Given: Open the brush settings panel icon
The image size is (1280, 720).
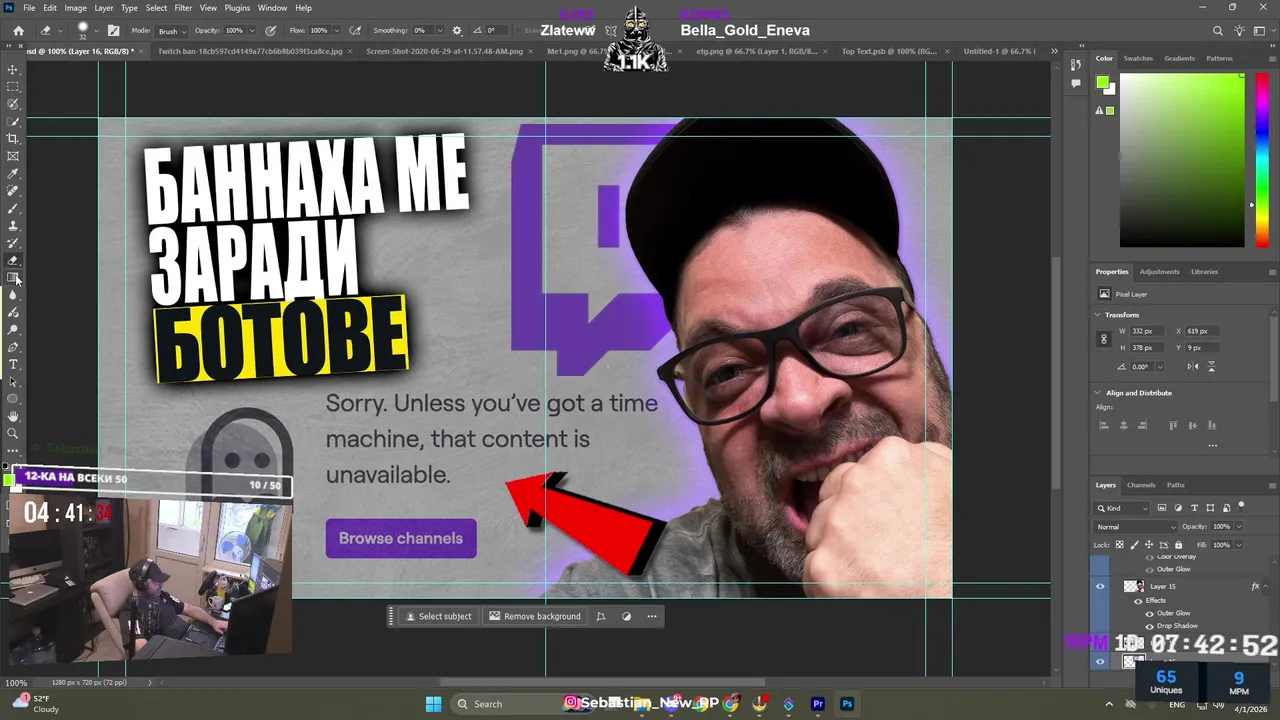Looking at the screenshot, I should (113, 31).
